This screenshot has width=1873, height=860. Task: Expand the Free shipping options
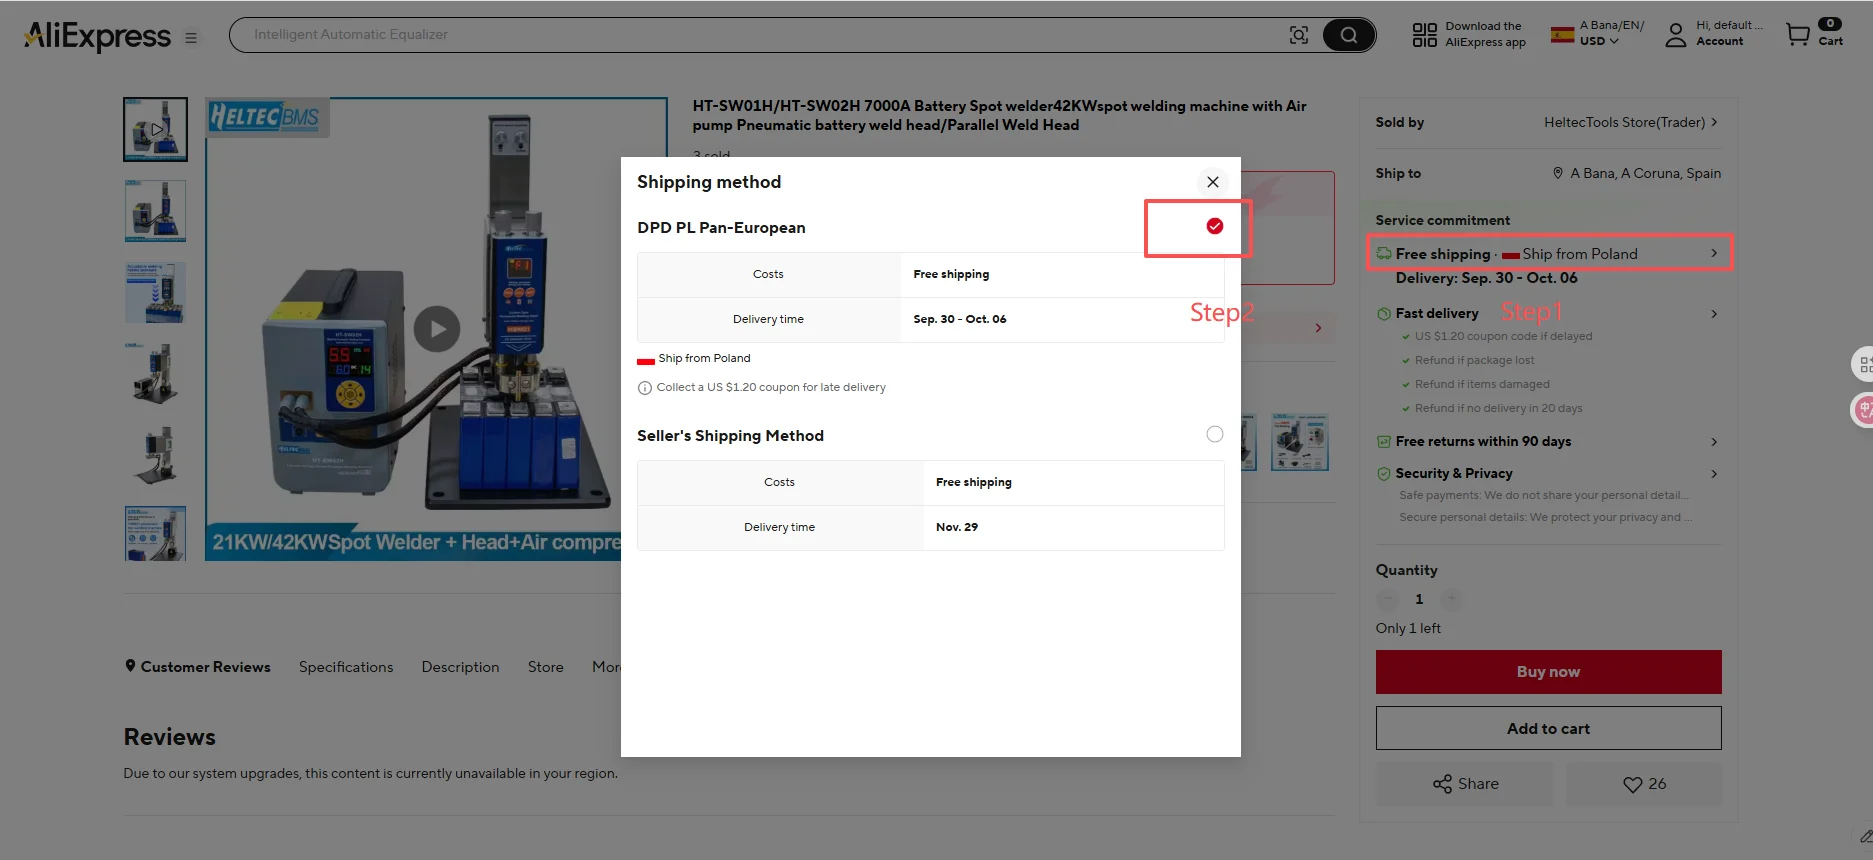click(x=1714, y=253)
